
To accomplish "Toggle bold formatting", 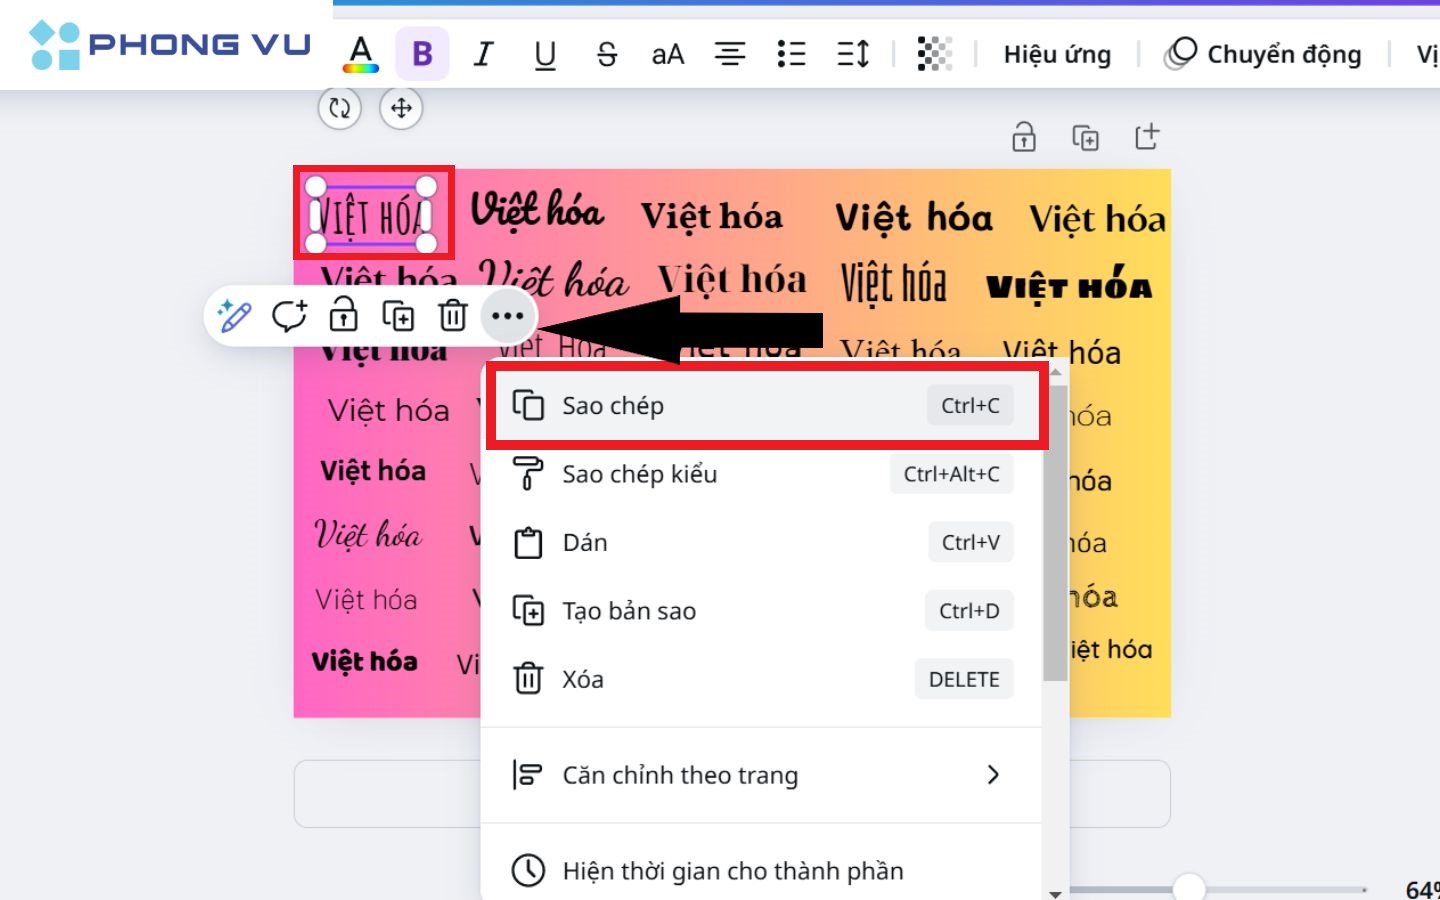I will (422, 54).
